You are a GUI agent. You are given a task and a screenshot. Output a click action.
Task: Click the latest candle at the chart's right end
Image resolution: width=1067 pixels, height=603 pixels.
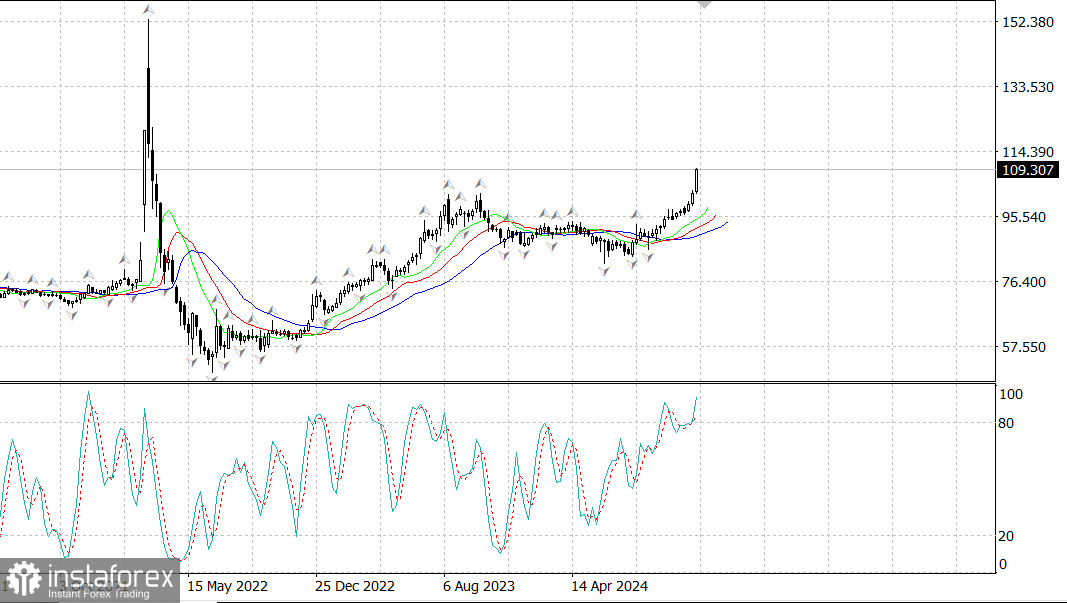click(696, 181)
